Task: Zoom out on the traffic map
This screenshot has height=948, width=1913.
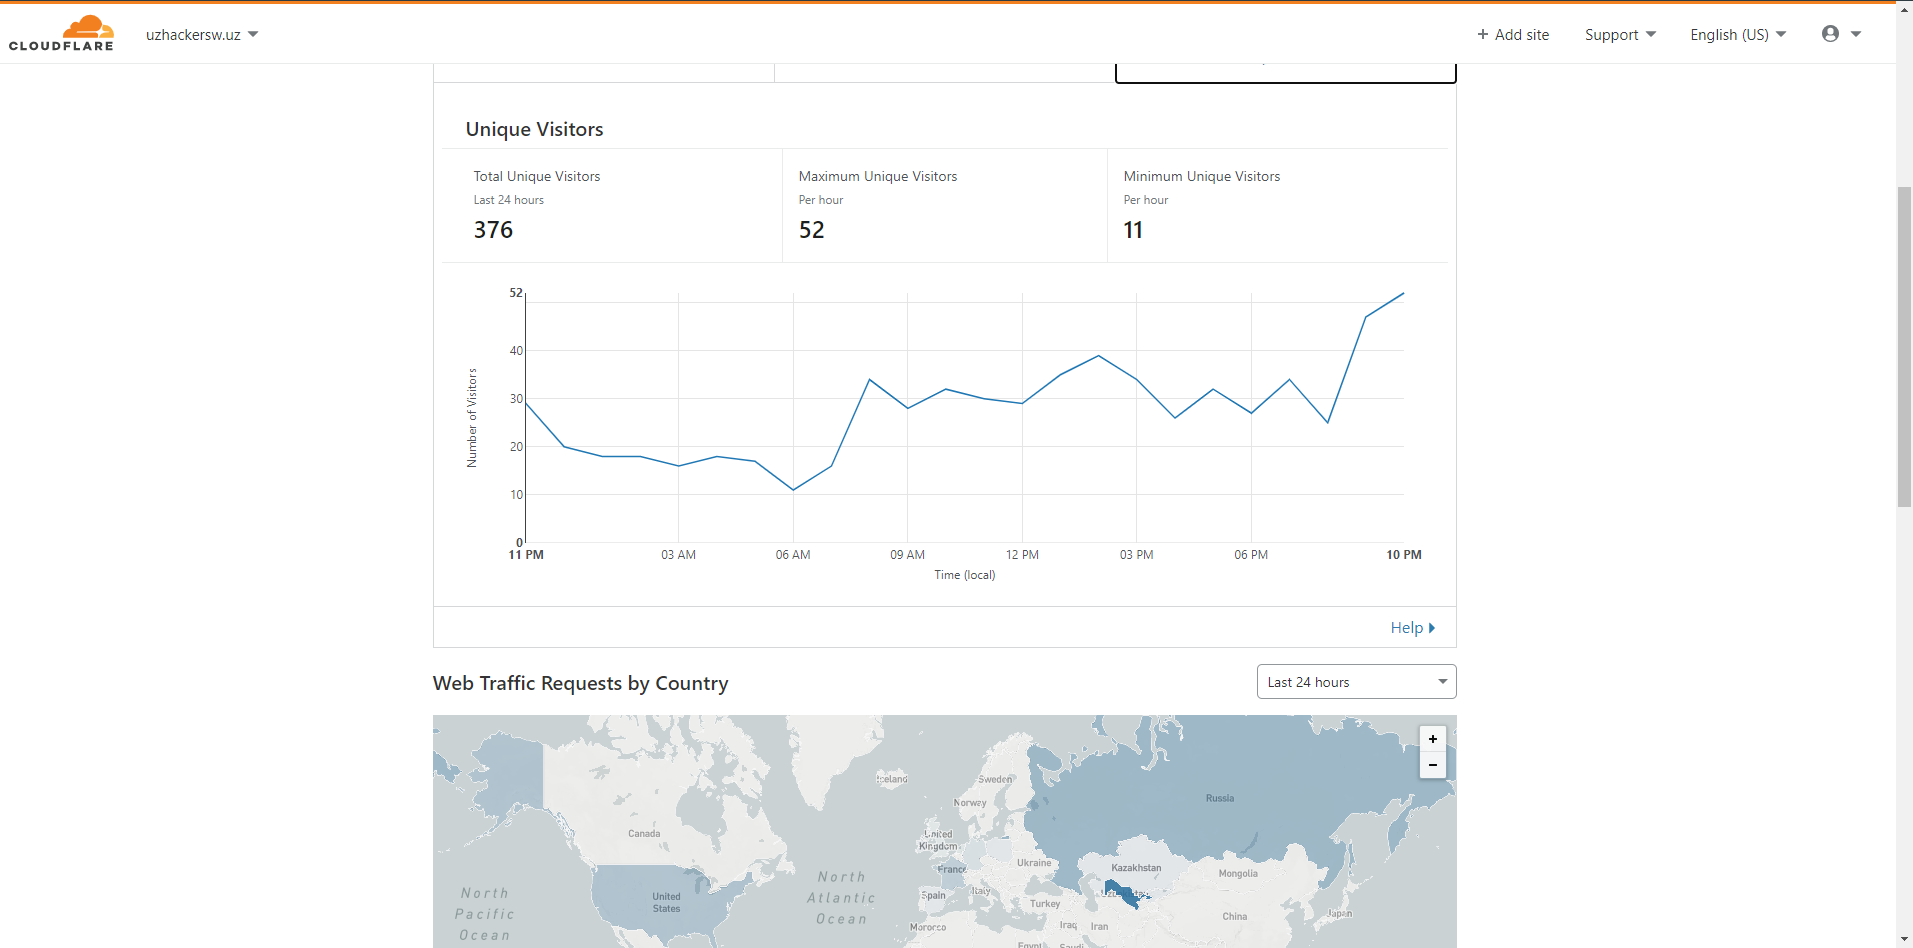Action: 1432,765
